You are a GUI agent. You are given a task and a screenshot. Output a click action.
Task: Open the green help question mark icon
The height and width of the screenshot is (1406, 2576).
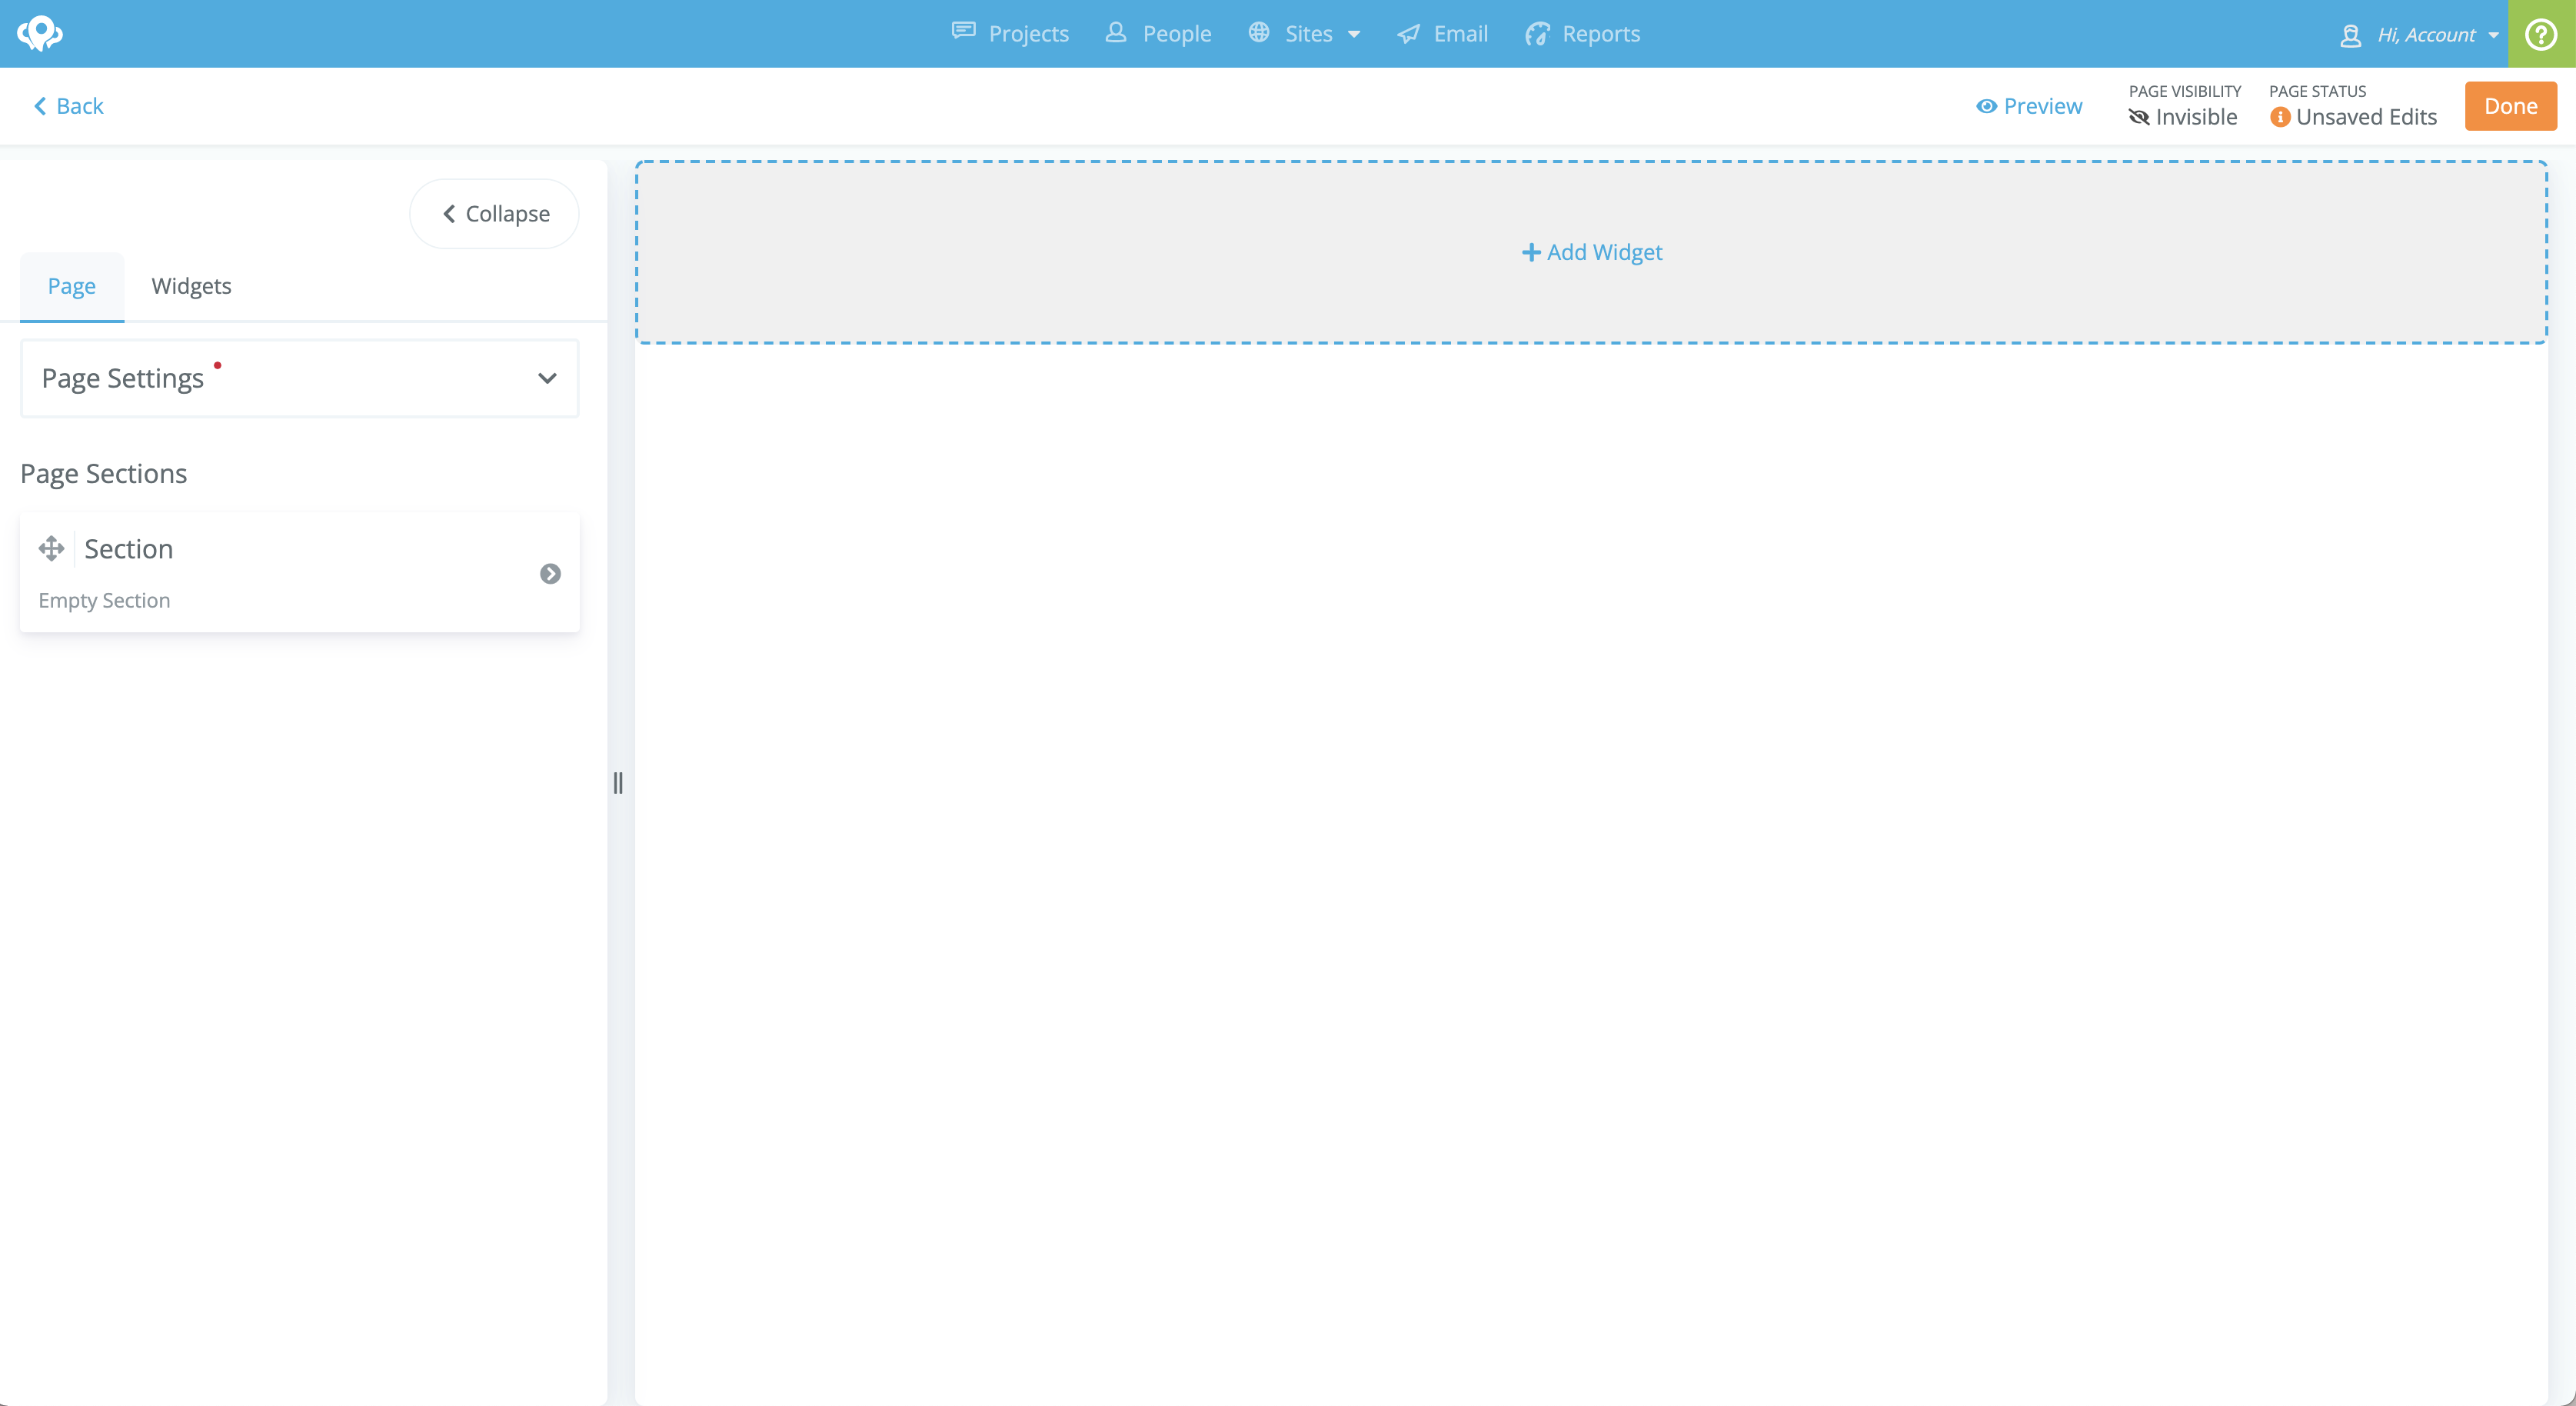(x=2541, y=34)
